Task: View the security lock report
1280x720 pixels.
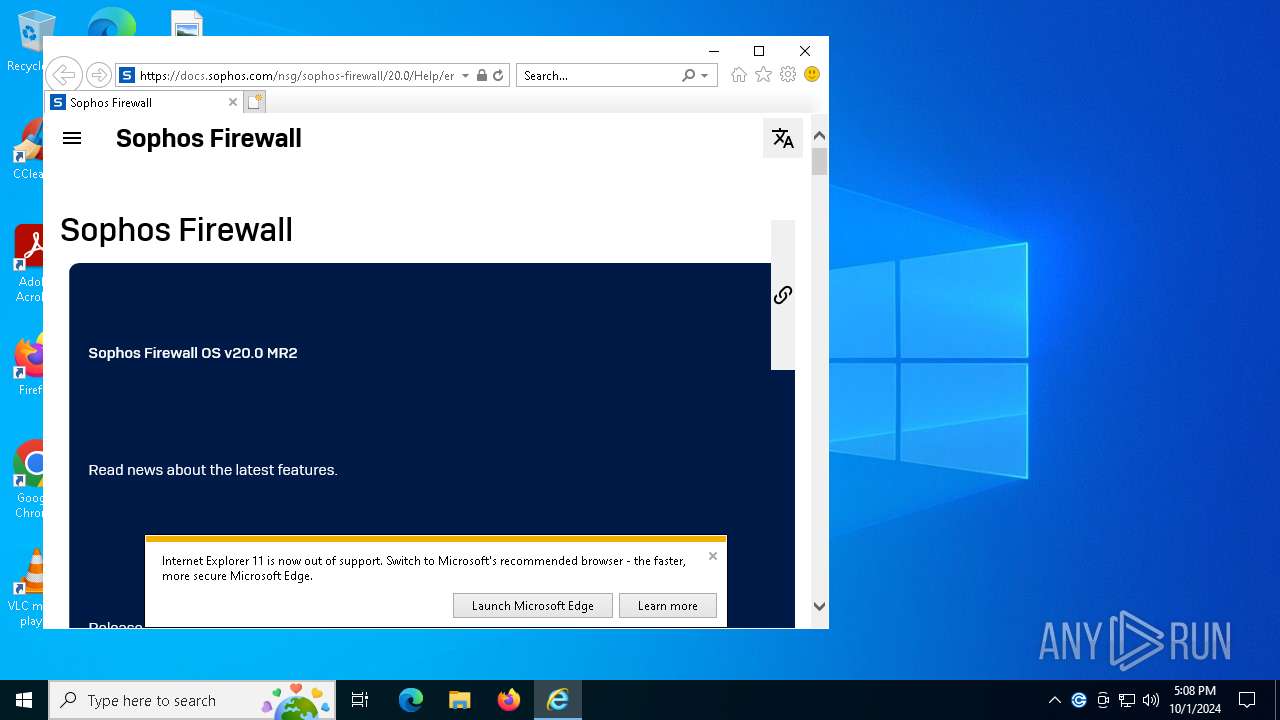Action: (x=482, y=75)
